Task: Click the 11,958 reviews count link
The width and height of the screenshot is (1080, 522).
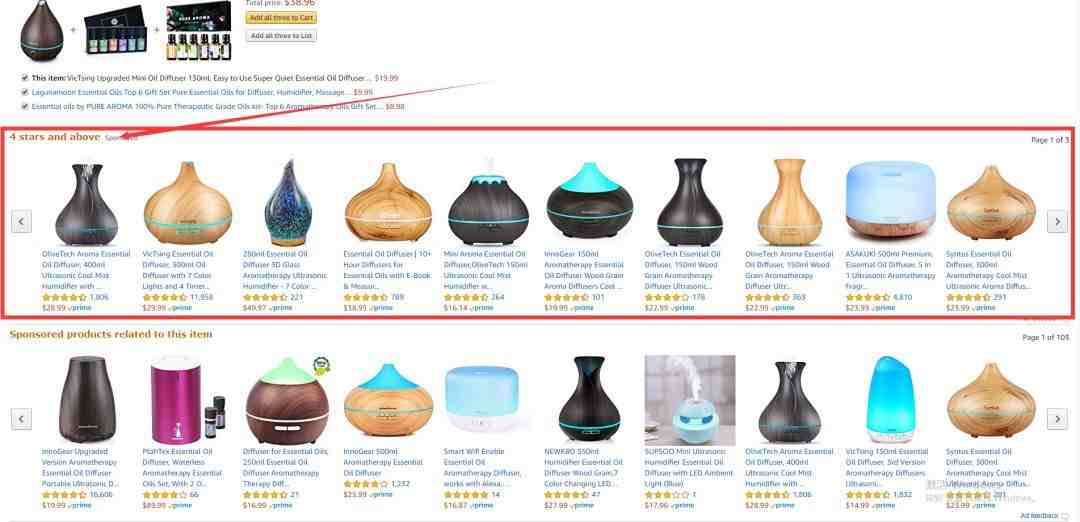Action: [202, 297]
